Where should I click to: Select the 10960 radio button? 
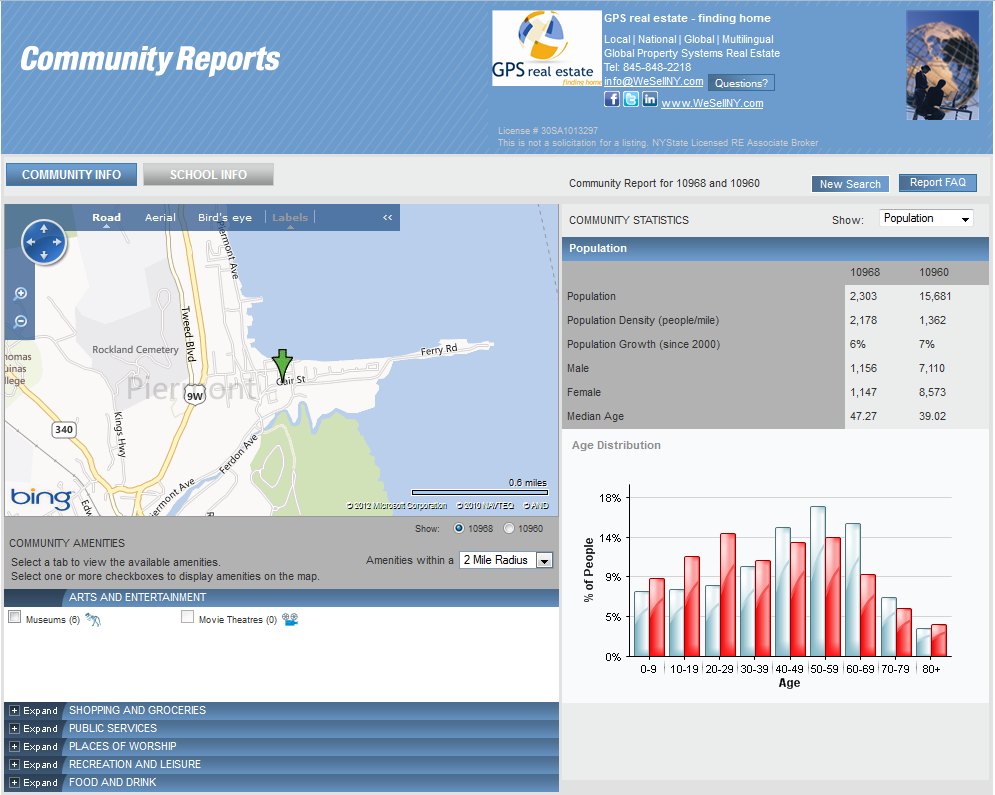pyautogui.click(x=509, y=528)
